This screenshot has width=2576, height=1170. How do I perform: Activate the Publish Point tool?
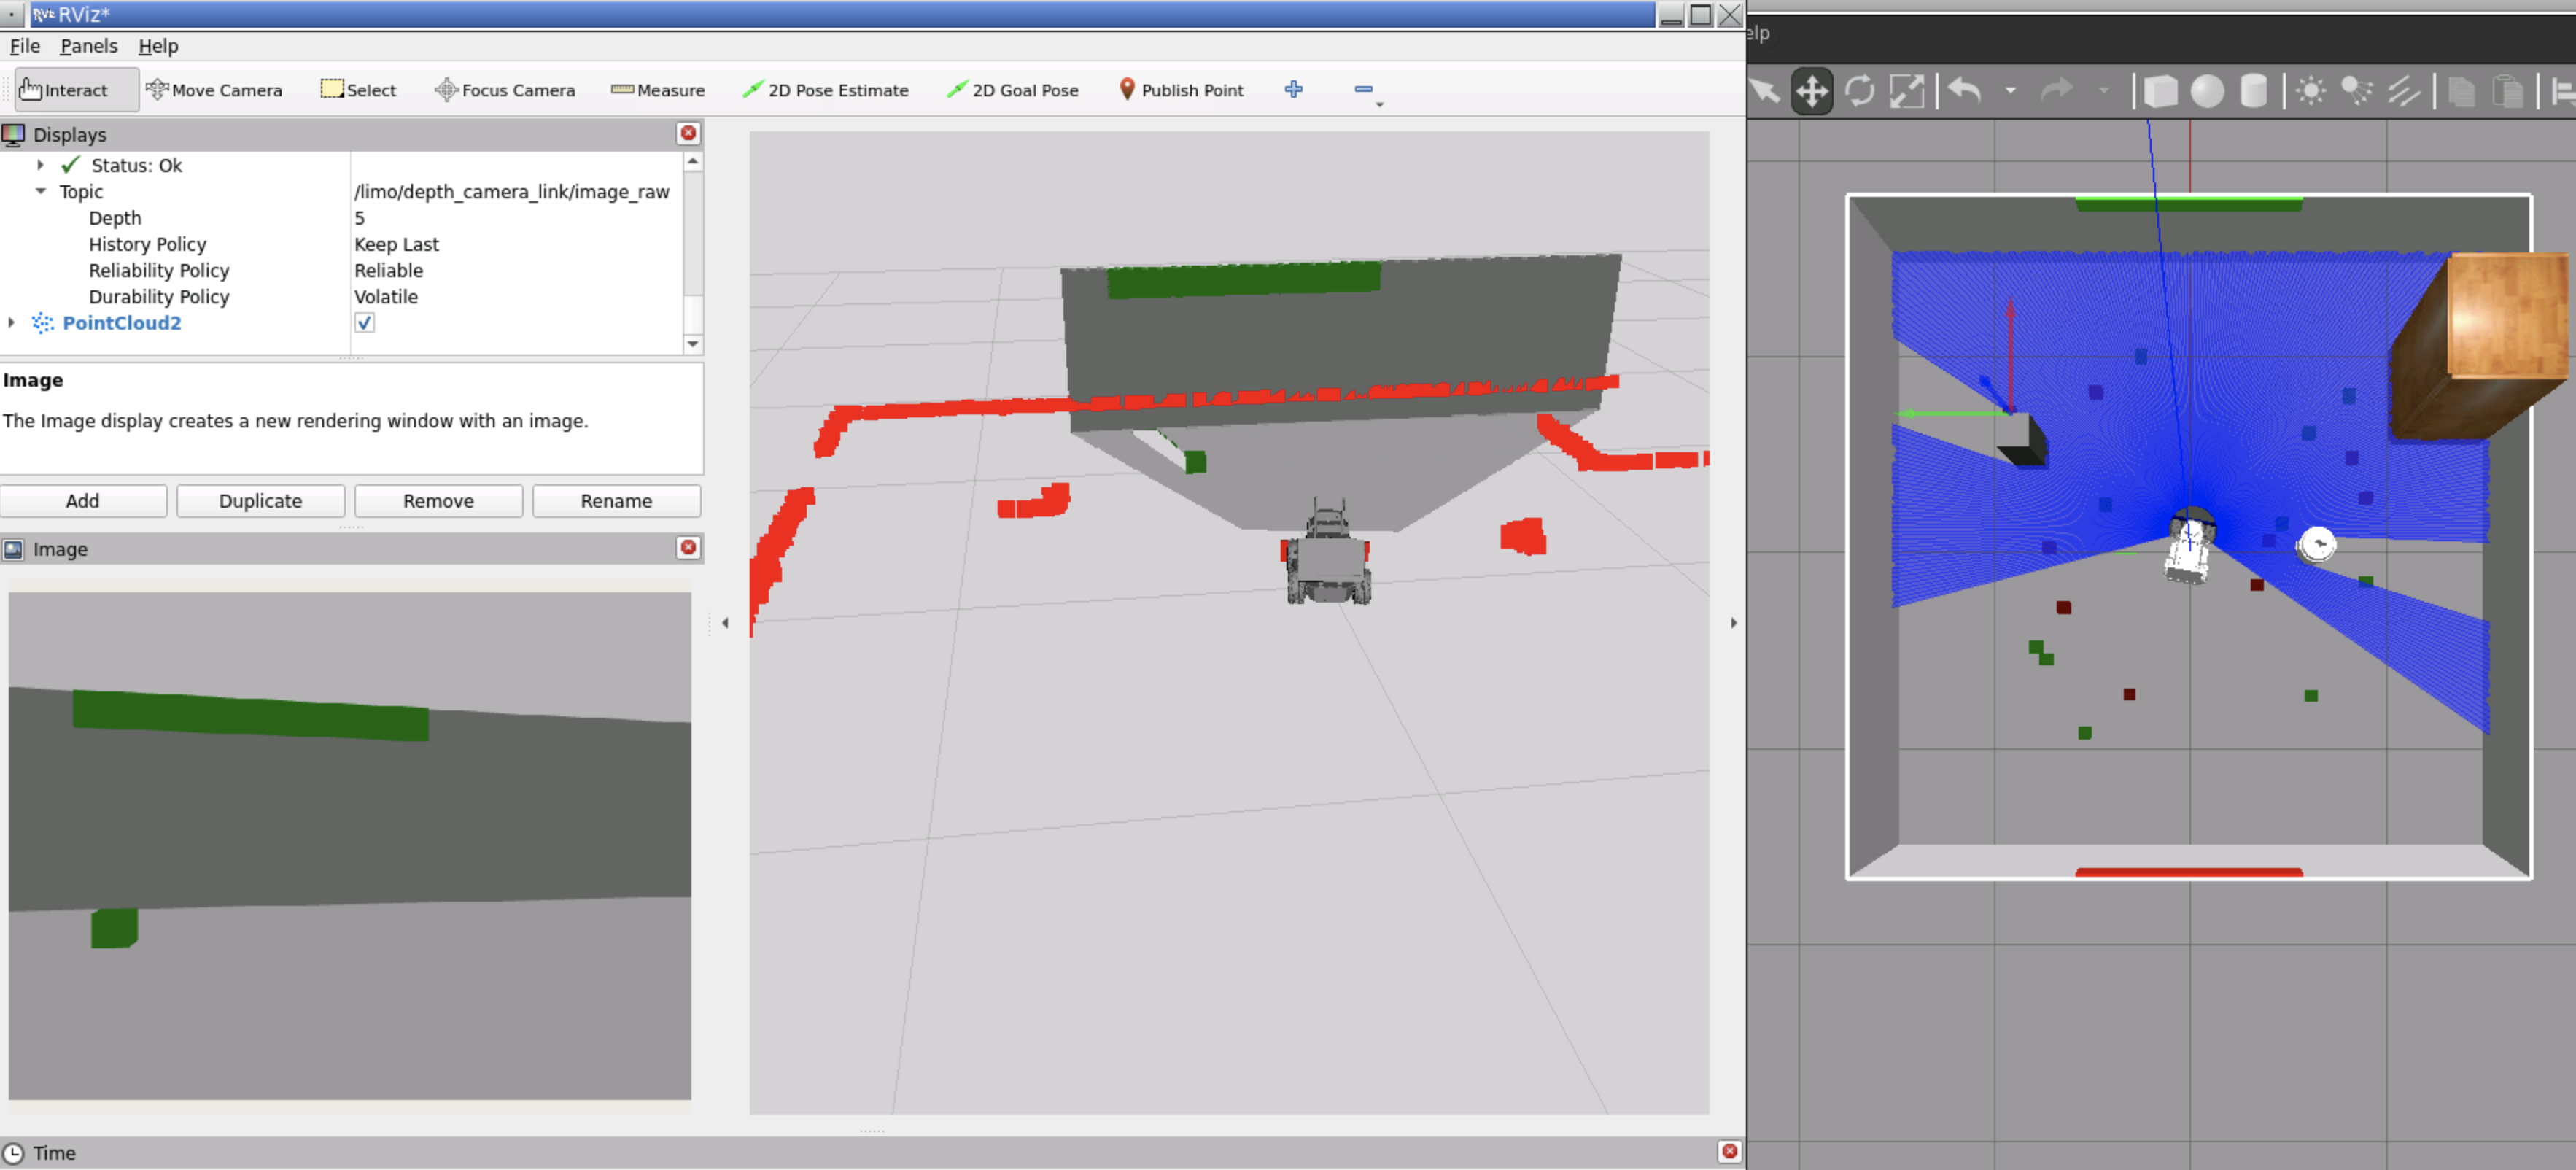click(1180, 90)
